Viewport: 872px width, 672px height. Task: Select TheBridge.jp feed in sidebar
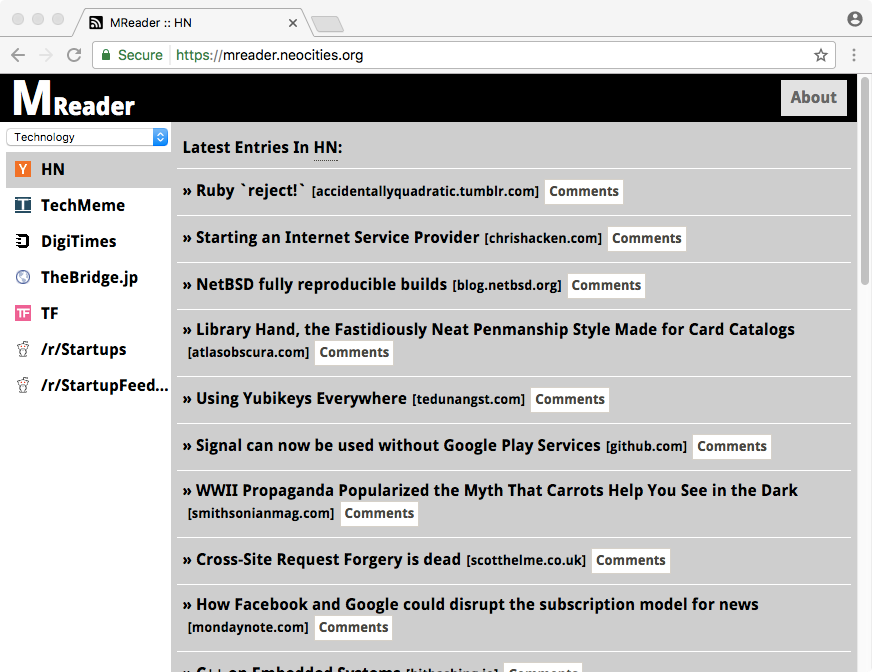coord(88,277)
